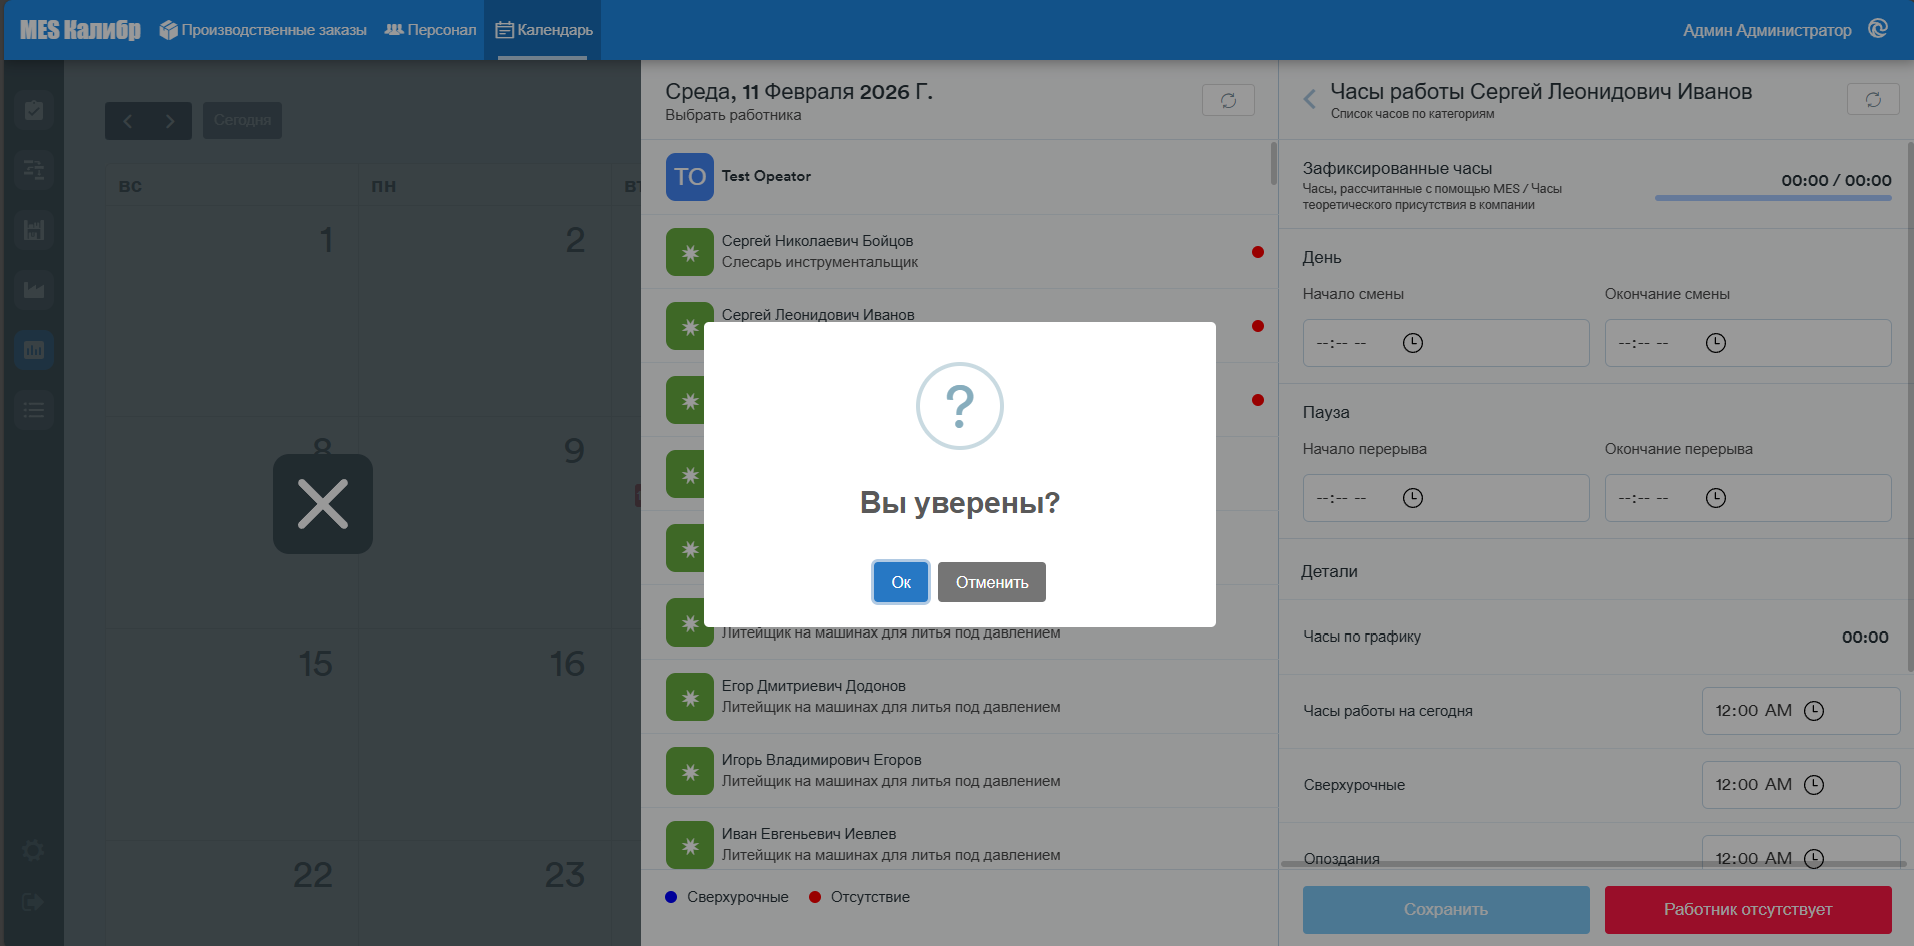This screenshot has height=946, width=1914.
Task: Open the Админ Администратор user menu
Action: coord(1767,30)
